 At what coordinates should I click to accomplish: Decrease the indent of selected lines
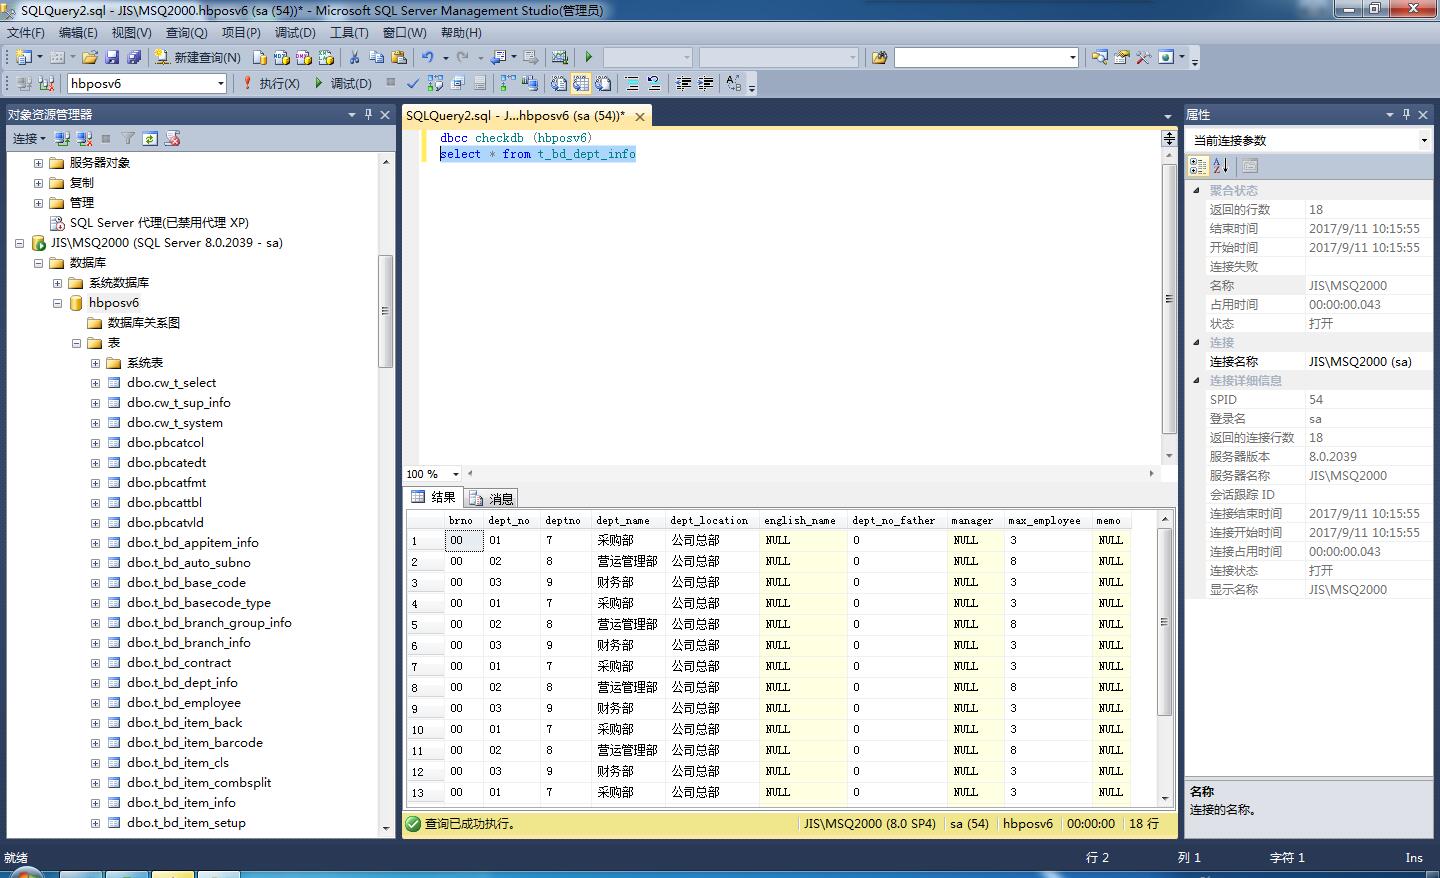point(683,83)
